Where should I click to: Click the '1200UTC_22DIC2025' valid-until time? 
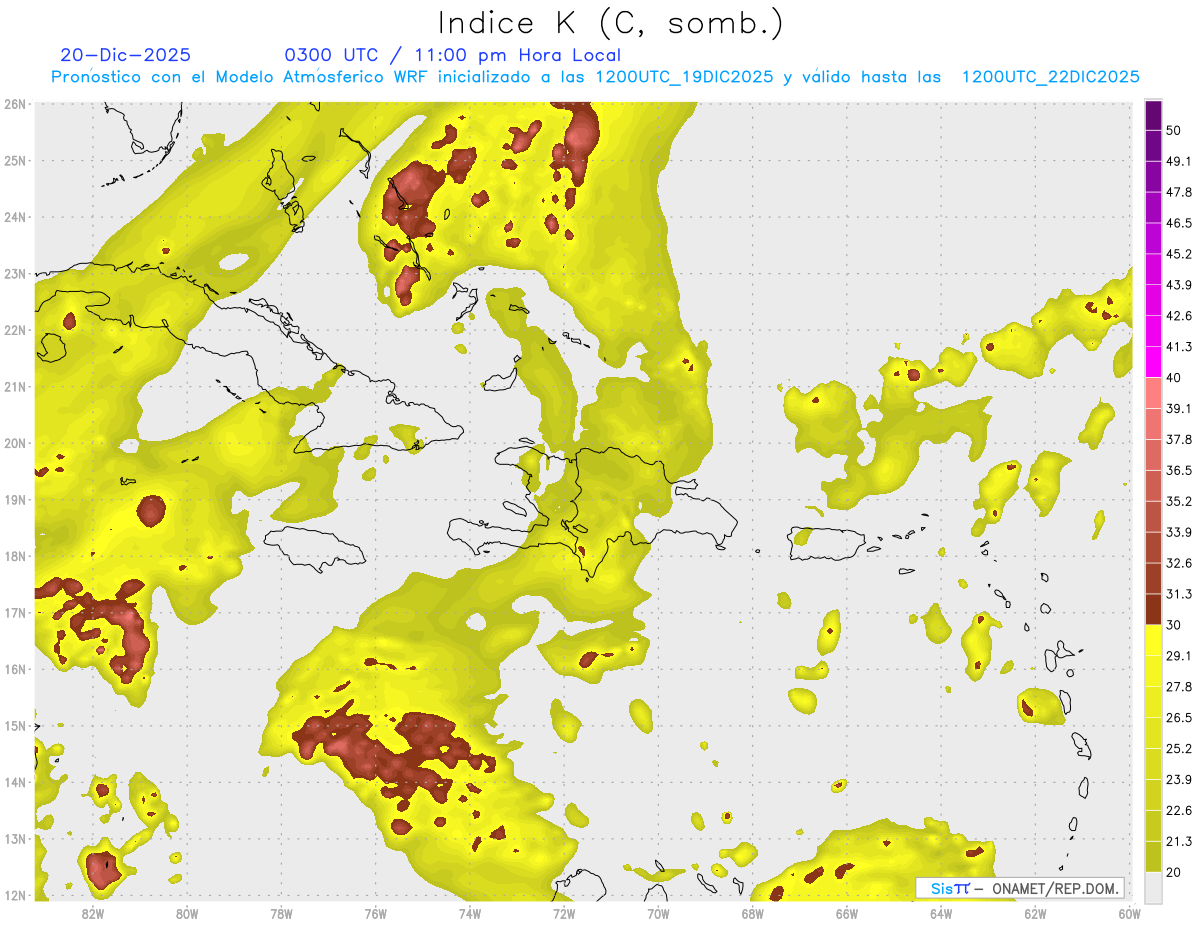coord(1050,77)
